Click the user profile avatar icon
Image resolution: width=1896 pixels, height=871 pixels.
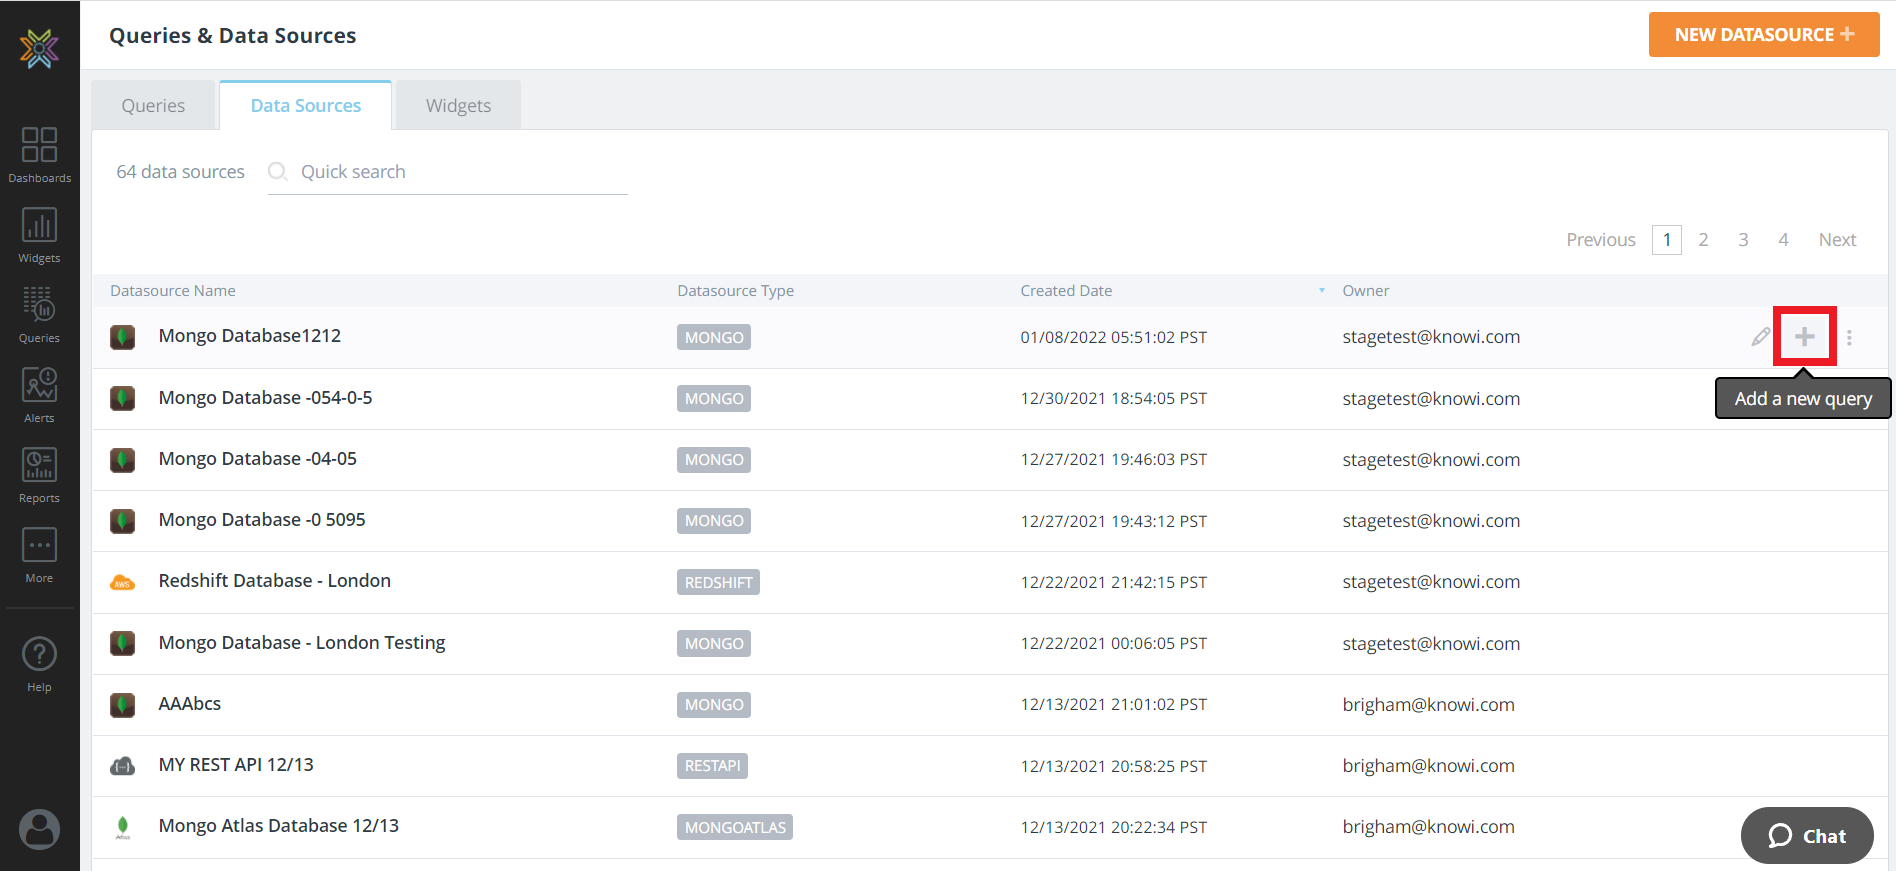[39, 829]
